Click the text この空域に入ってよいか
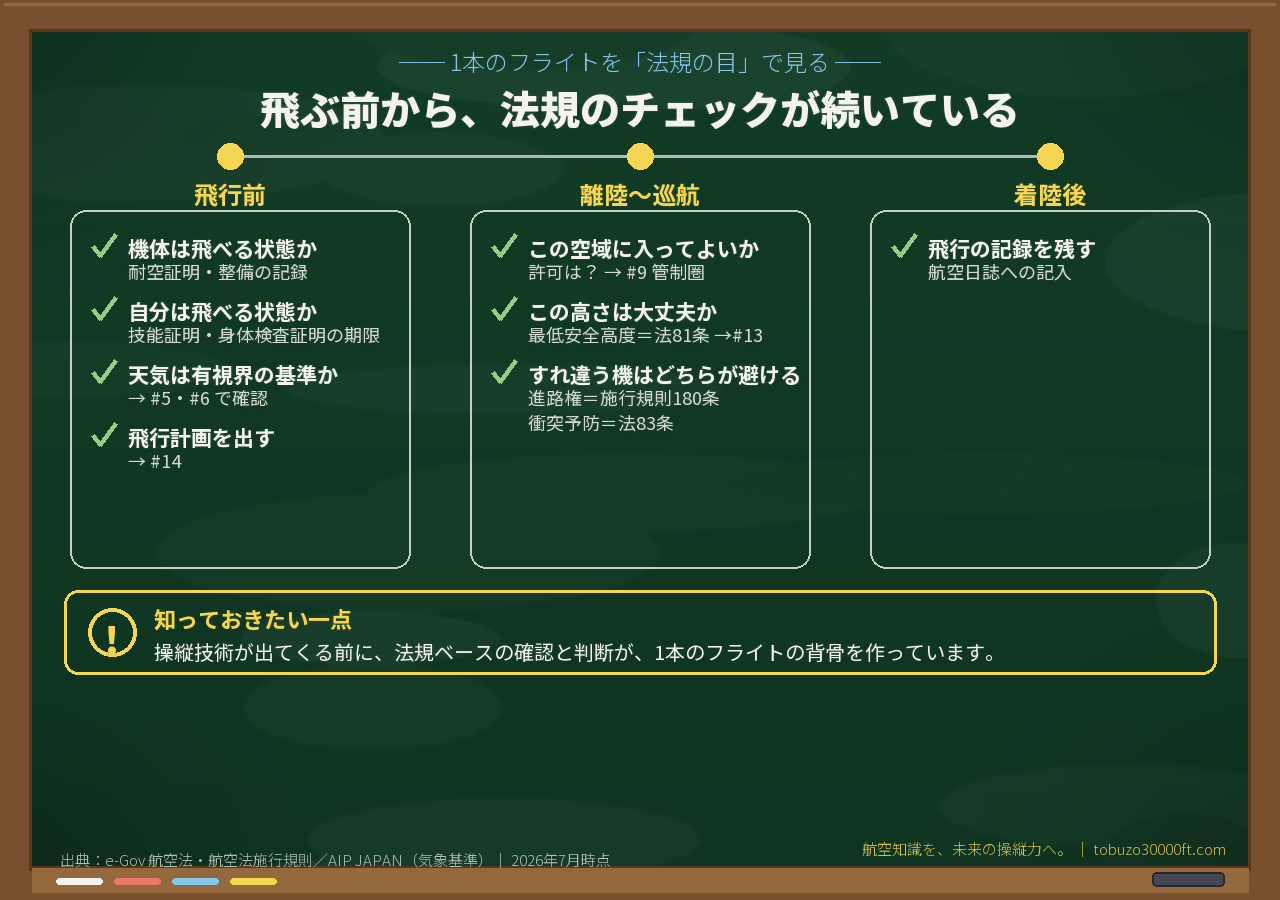 coord(644,249)
